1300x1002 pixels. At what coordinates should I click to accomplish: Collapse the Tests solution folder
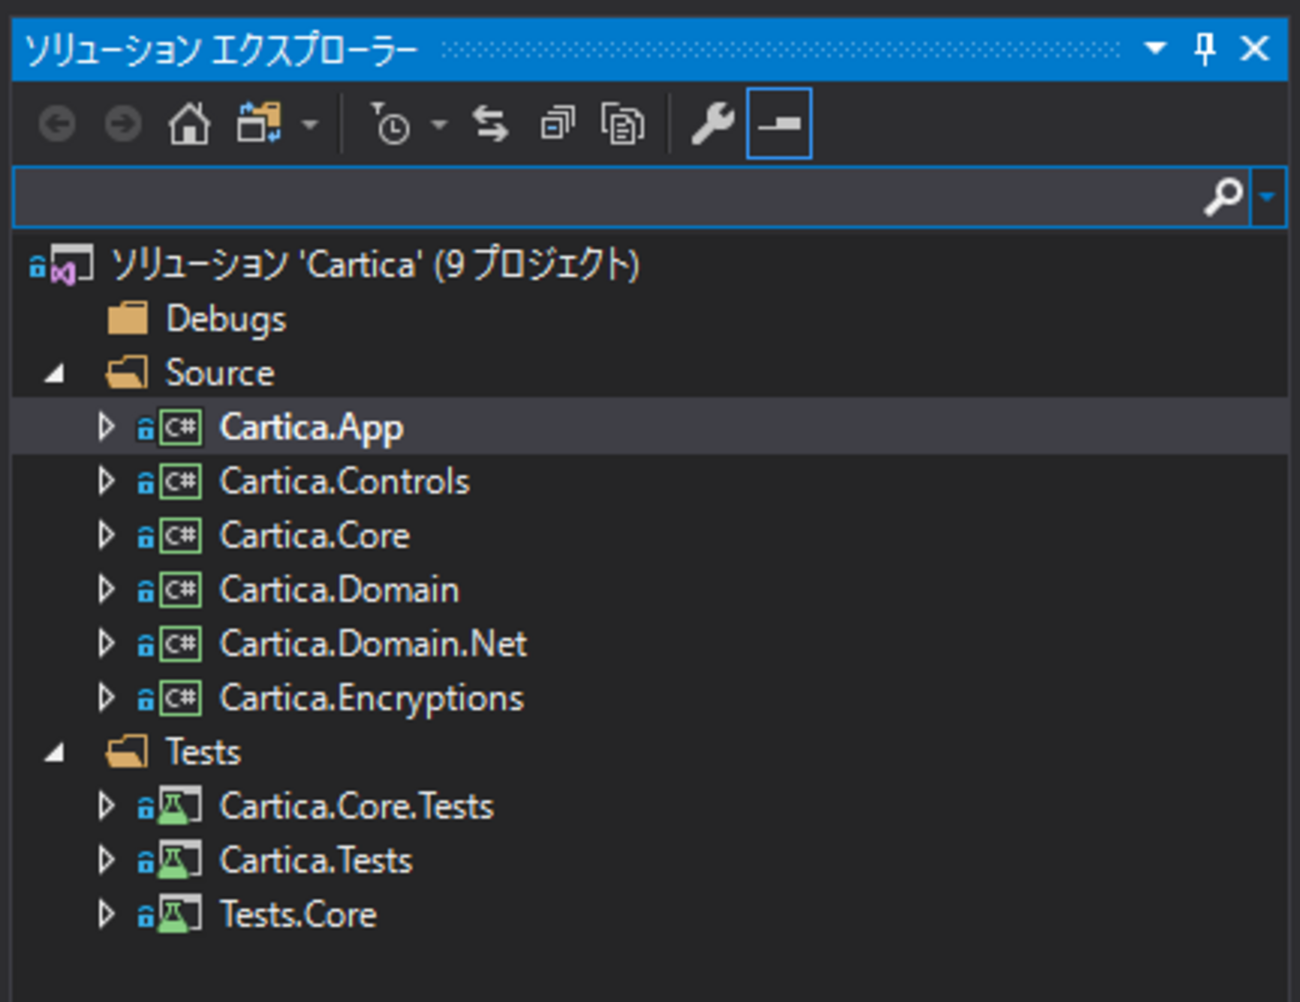[55, 753]
